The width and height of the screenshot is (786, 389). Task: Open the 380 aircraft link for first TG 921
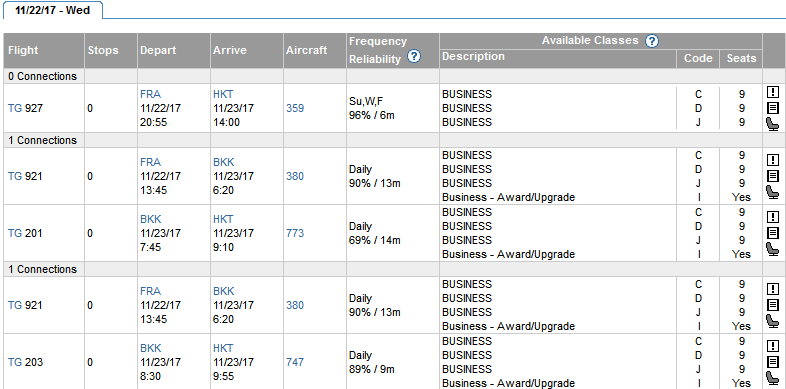[x=295, y=176]
